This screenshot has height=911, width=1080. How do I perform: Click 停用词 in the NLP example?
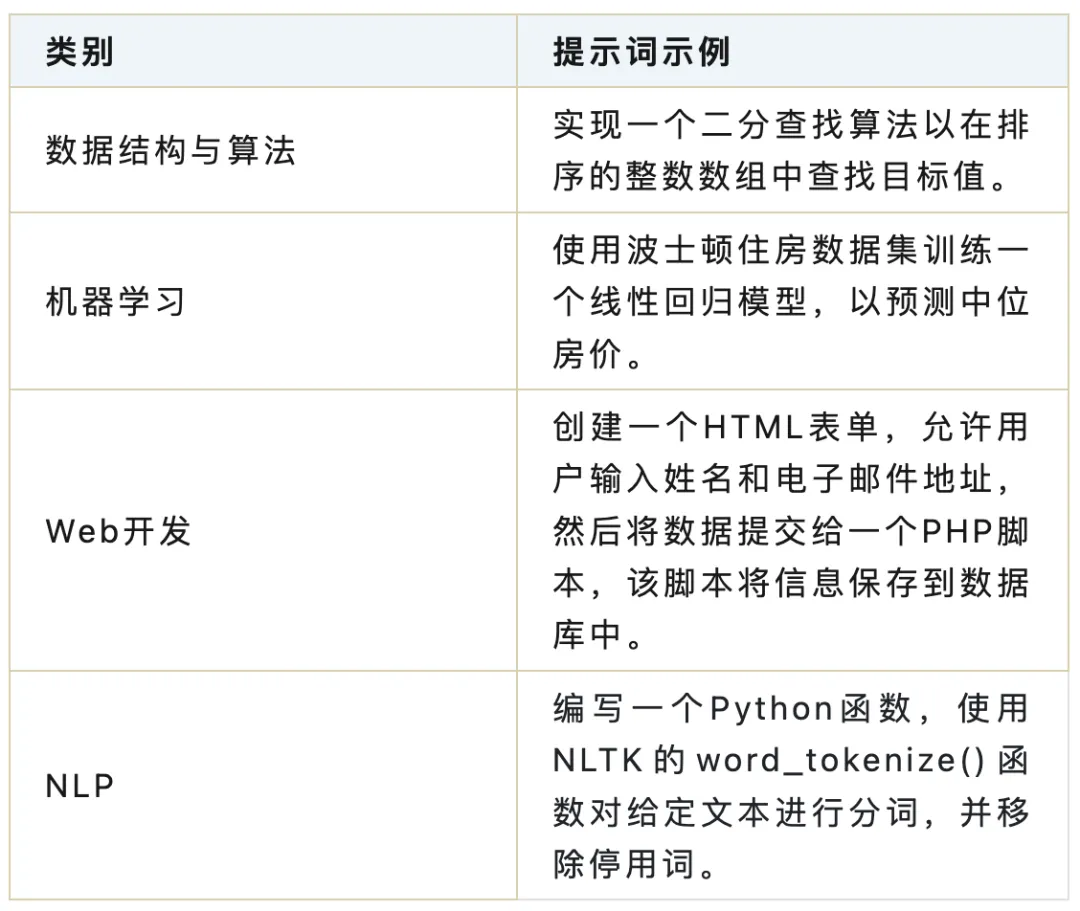[642, 863]
